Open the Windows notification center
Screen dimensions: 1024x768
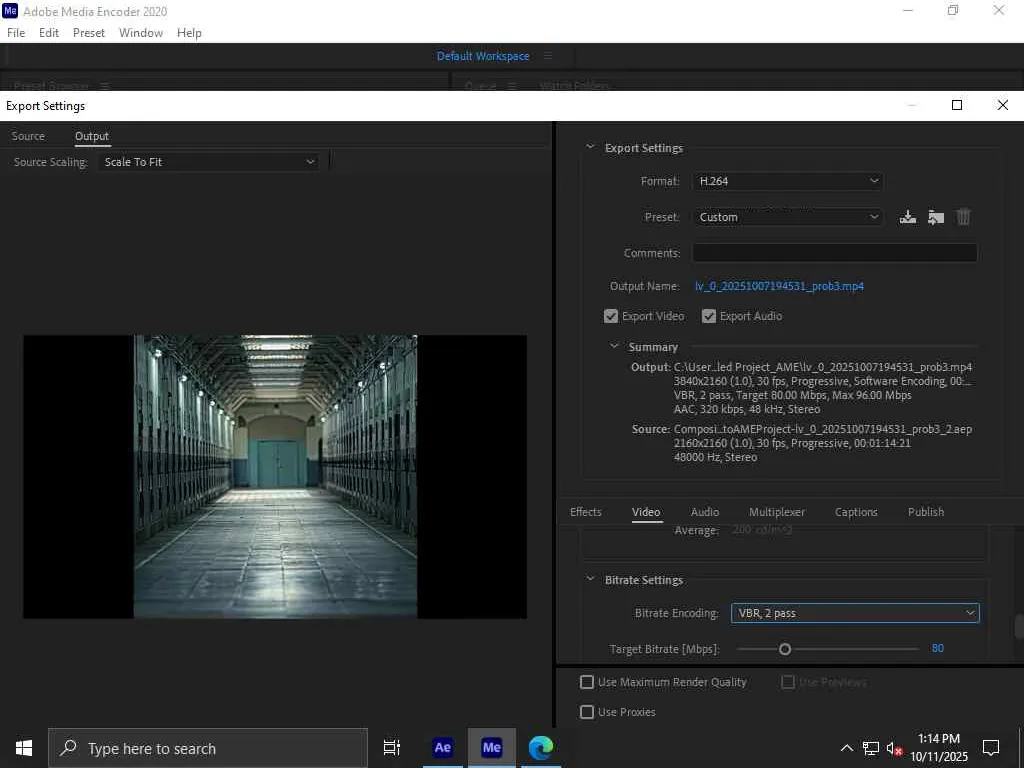pyautogui.click(x=991, y=748)
